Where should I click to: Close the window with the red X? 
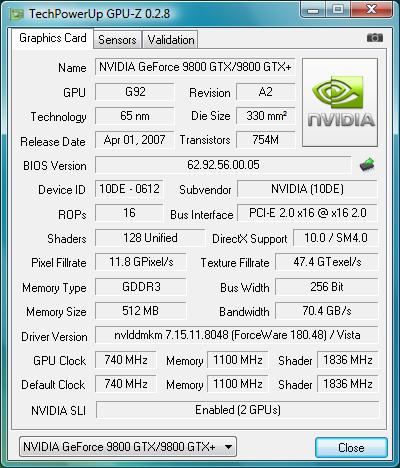pyautogui.click(x=371, y=10)
